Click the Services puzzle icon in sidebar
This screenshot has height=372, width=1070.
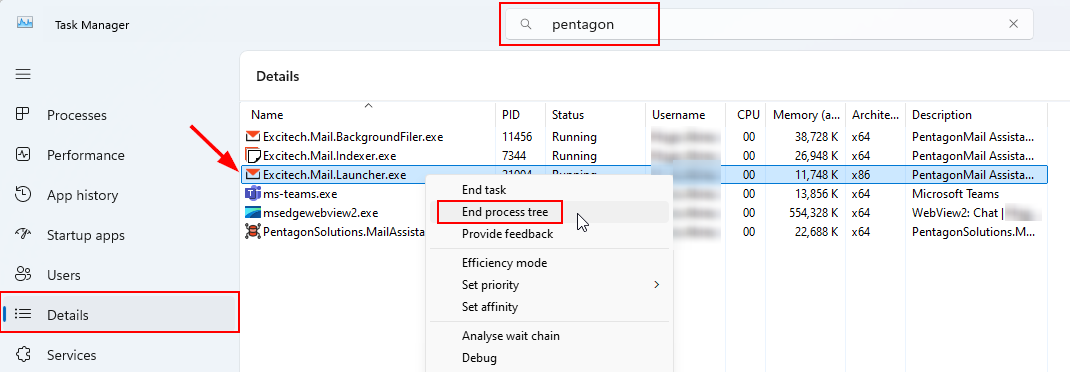point(23,354)
